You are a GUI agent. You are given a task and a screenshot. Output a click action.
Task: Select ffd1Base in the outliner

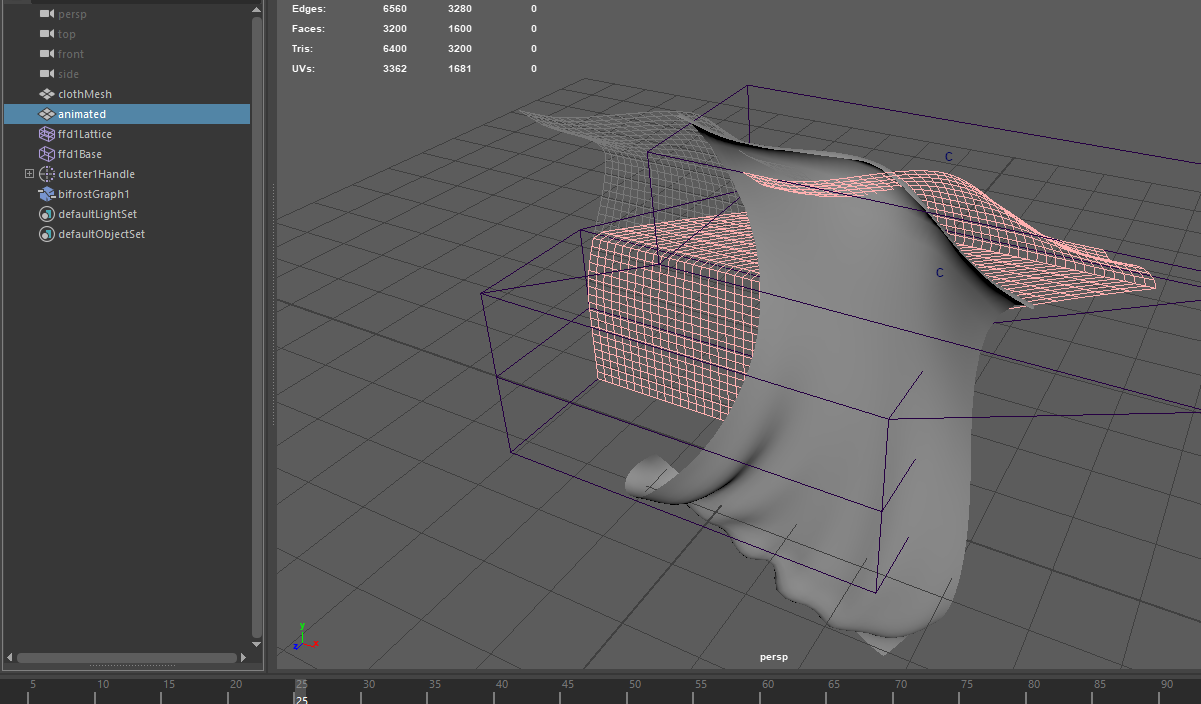click(78, 153)
